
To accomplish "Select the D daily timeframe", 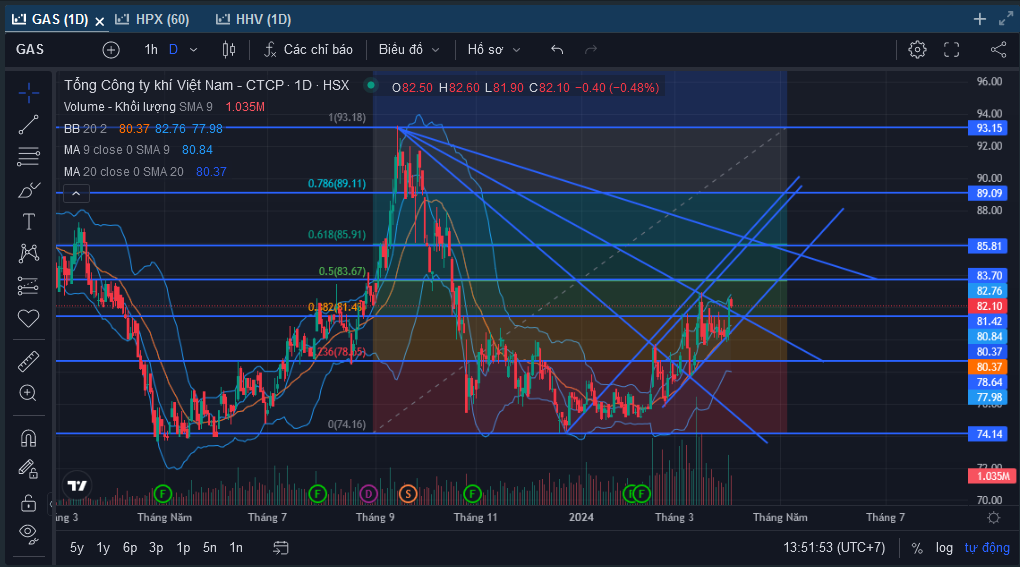I will point(173,49).
